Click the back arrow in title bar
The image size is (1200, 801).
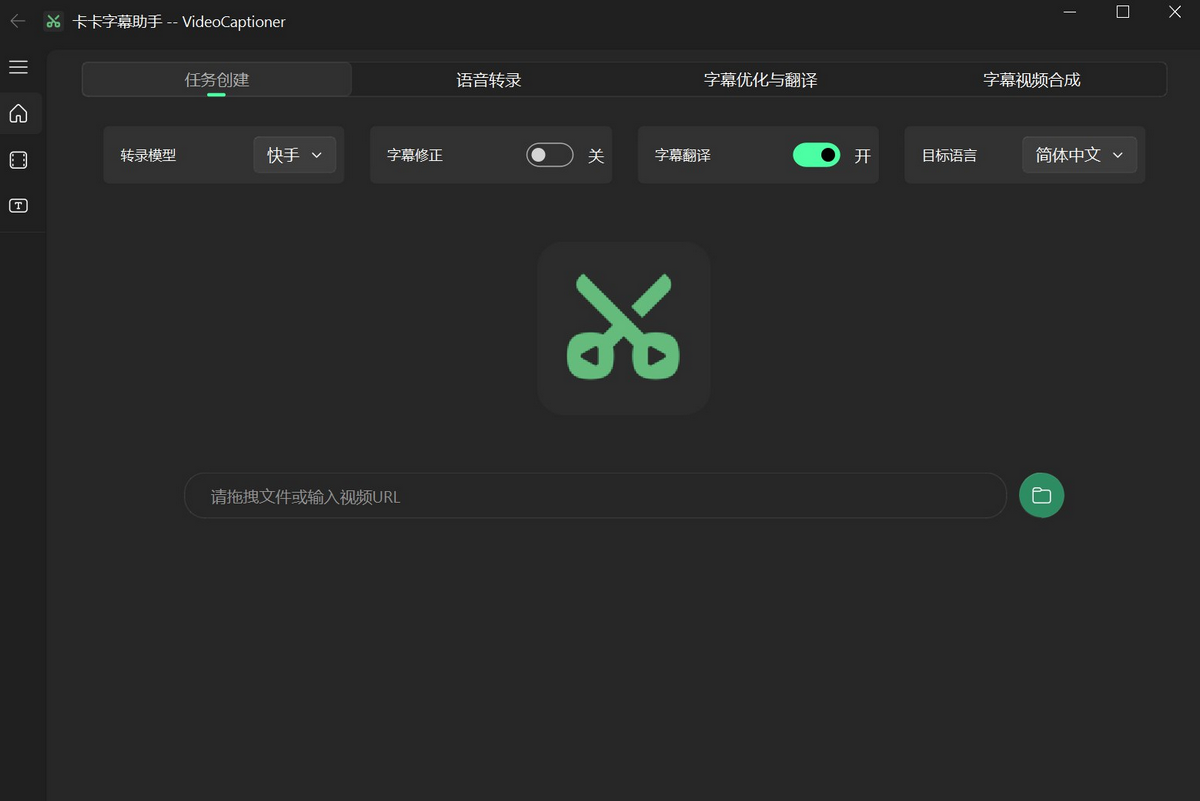[x=17, y=21]
